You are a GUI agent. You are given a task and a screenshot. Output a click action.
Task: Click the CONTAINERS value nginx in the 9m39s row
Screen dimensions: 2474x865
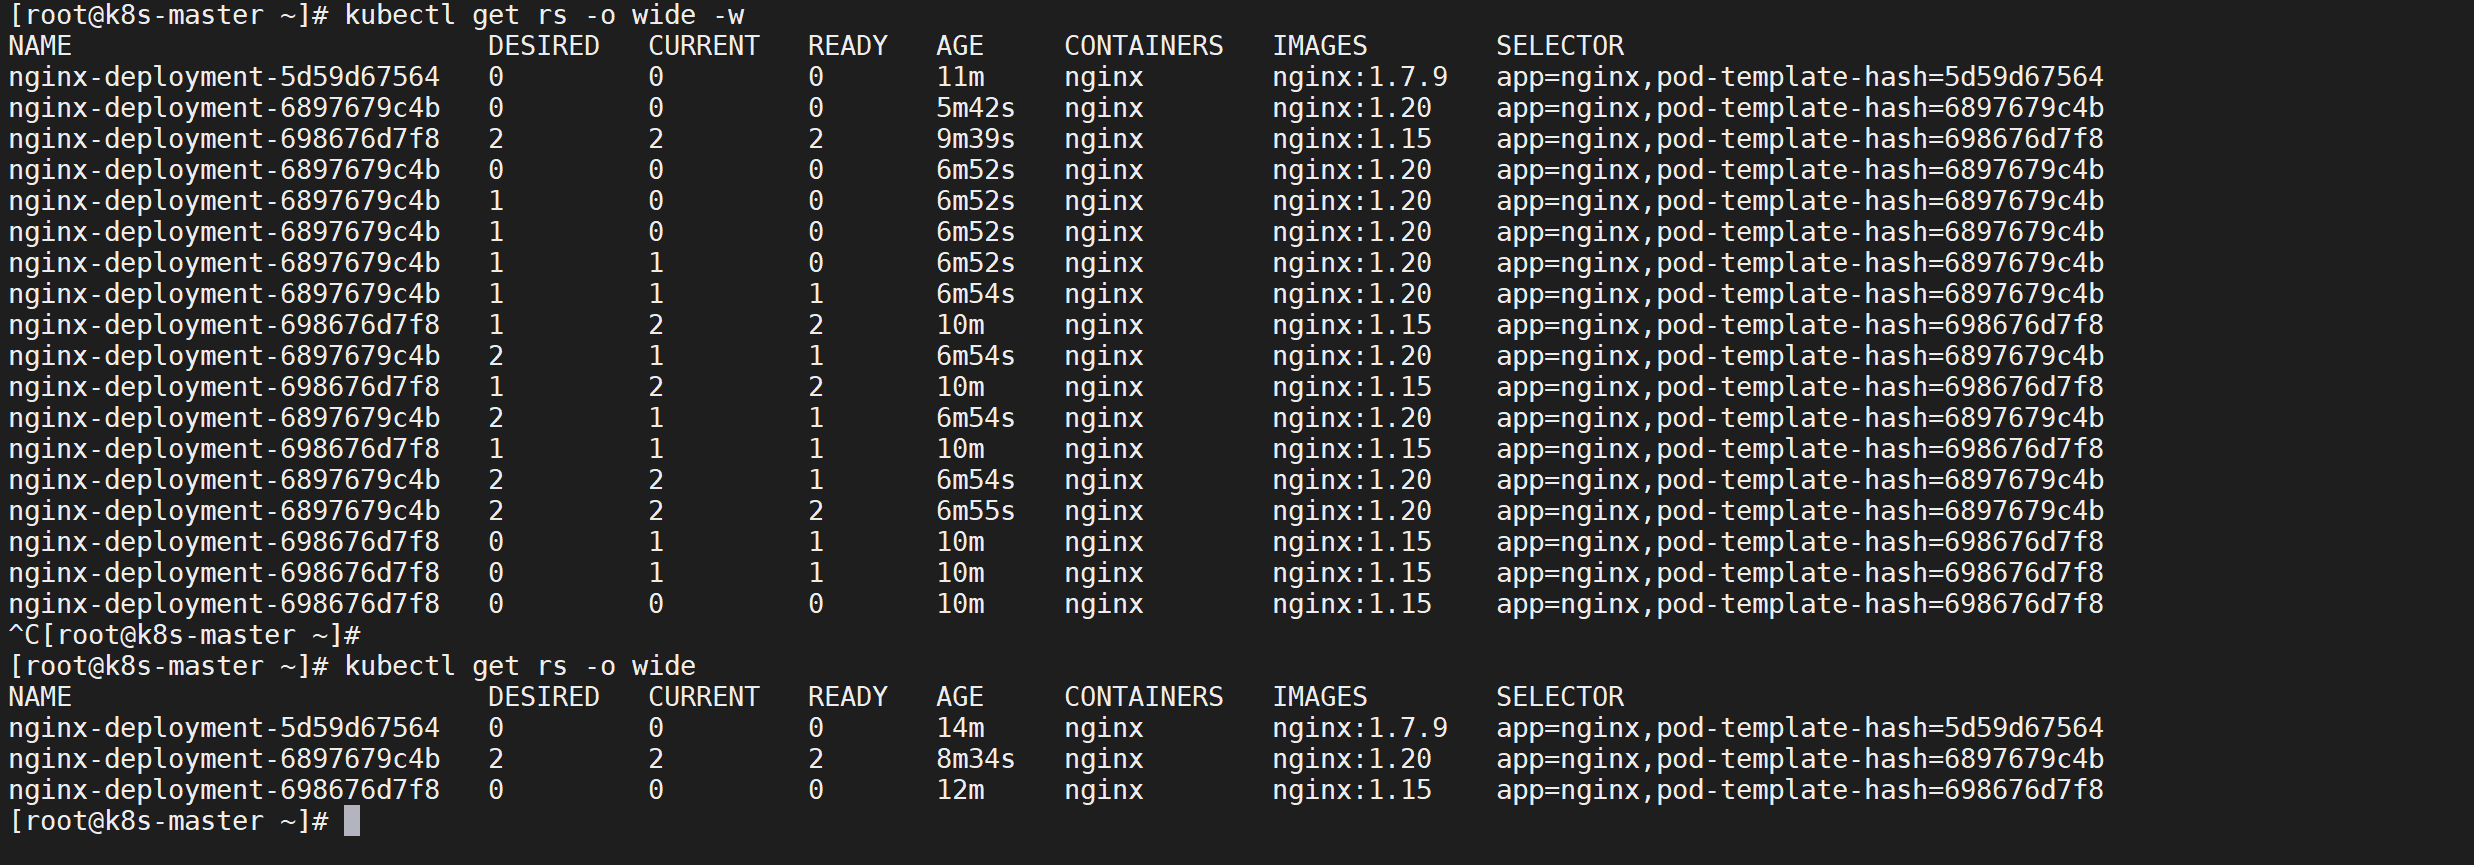(1104, 139)
